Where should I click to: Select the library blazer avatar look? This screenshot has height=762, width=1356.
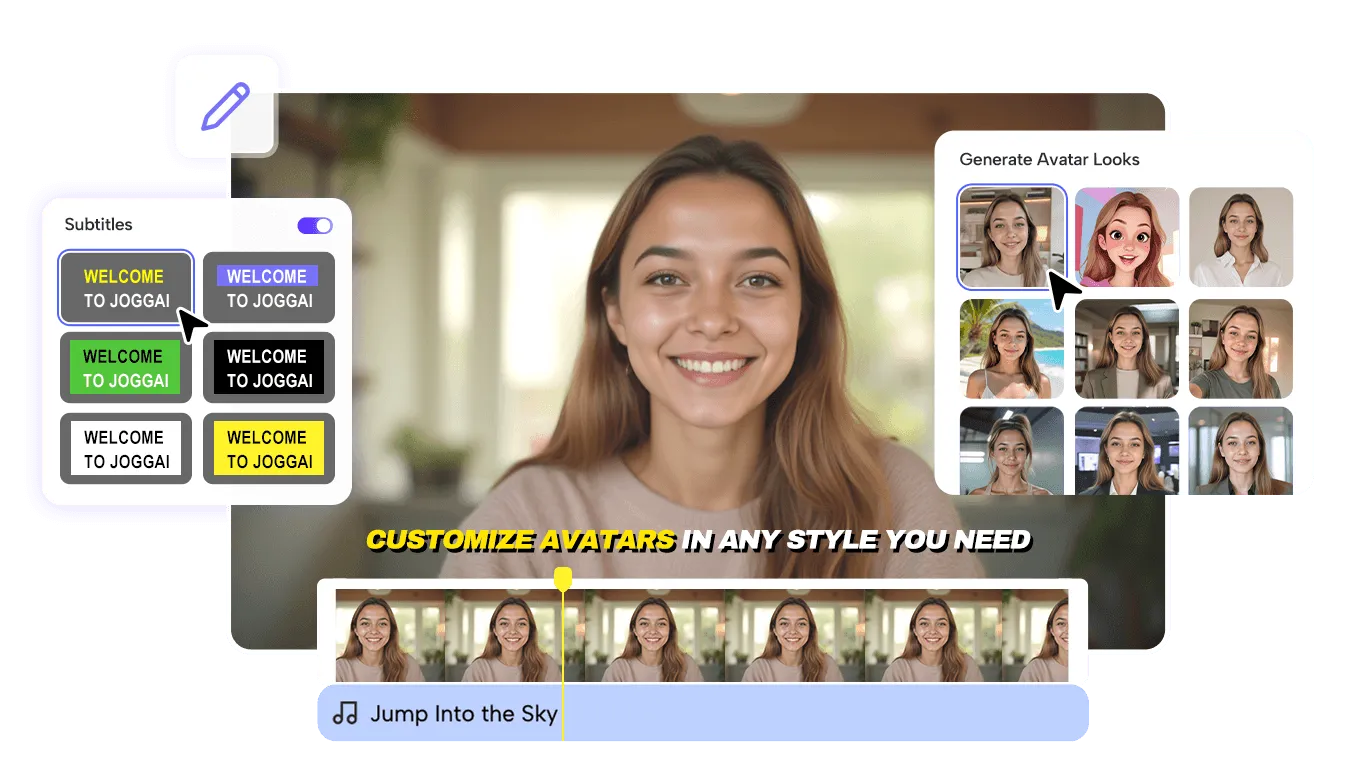[1127, 349]
